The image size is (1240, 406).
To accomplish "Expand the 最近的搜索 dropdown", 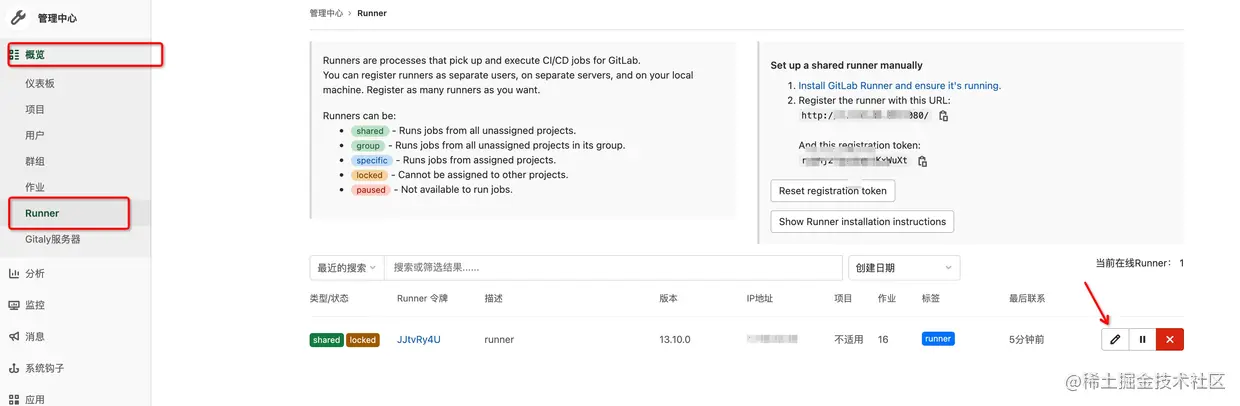I will coord(346,268).
